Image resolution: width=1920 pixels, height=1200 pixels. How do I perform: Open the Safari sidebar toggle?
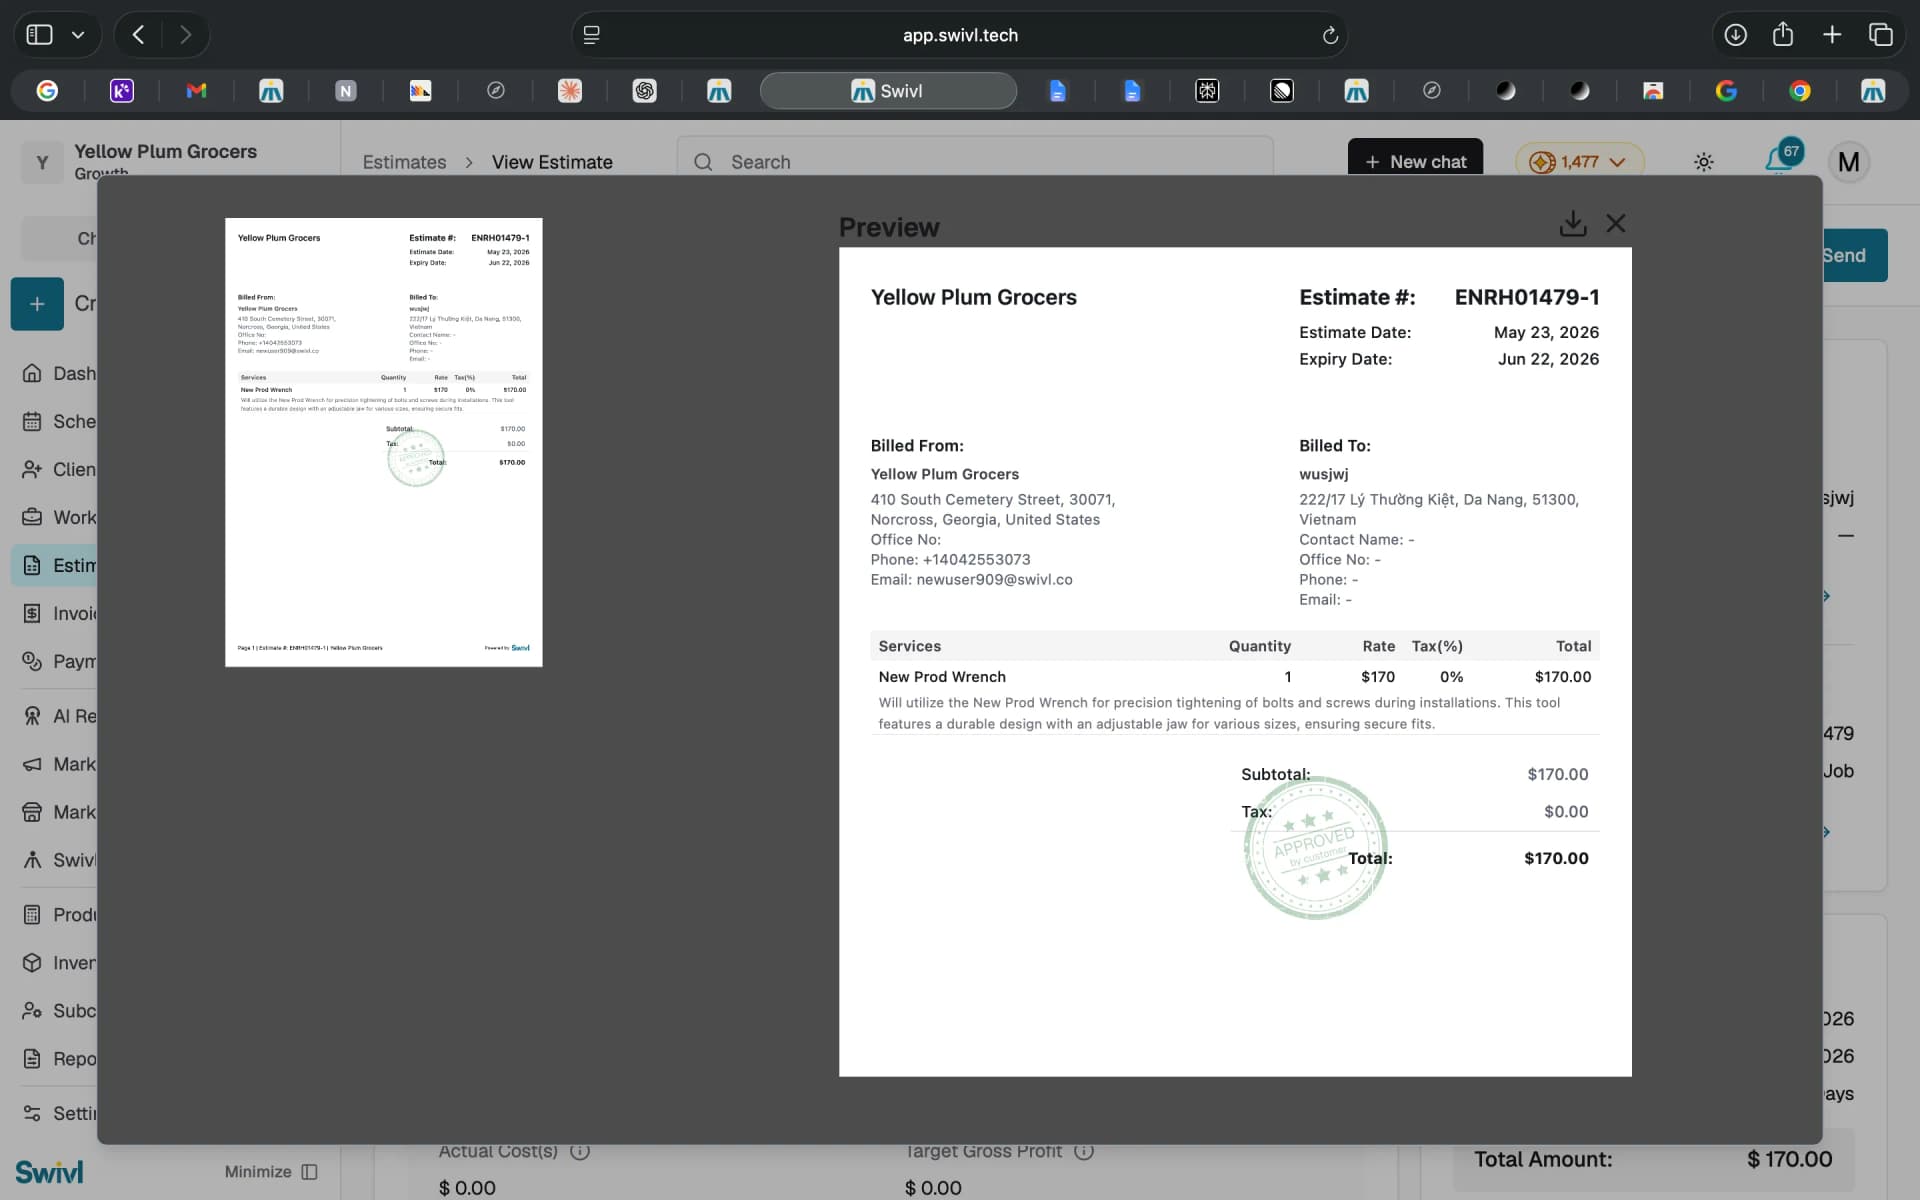[x=39, y=35]
